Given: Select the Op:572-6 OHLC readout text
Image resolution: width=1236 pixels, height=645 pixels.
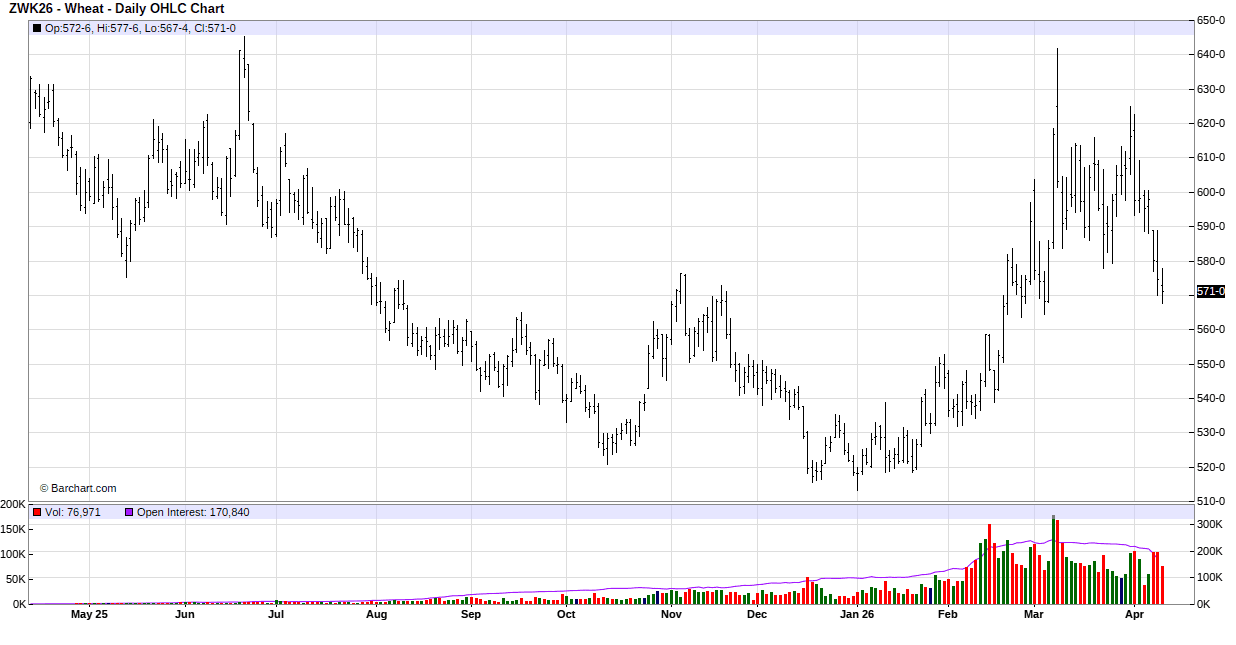Looking at the screenshot, I should [68, 28].
